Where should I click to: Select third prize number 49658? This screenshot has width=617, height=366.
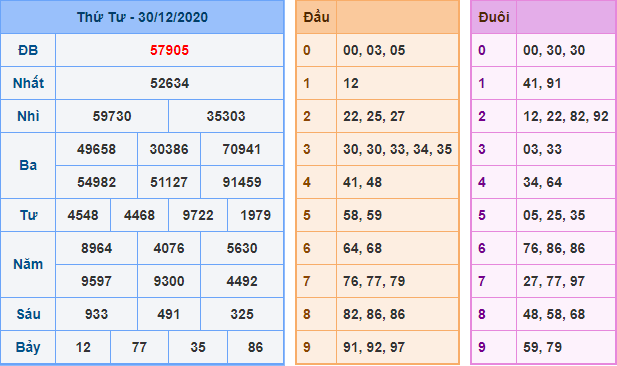tap(96, 150)
